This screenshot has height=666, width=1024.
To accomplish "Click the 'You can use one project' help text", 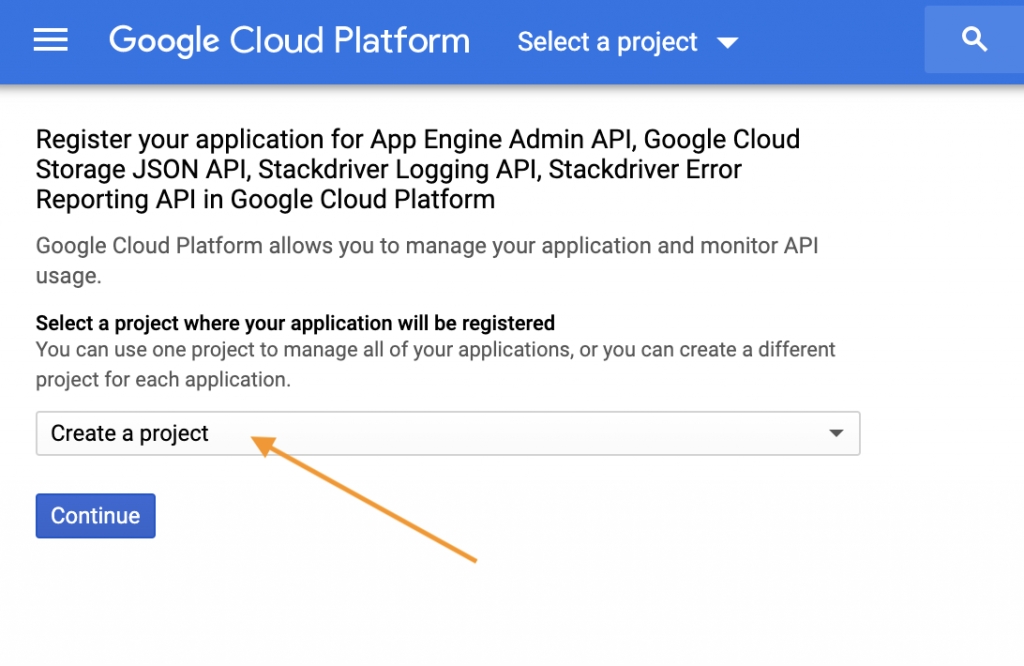I will (436, 364).
